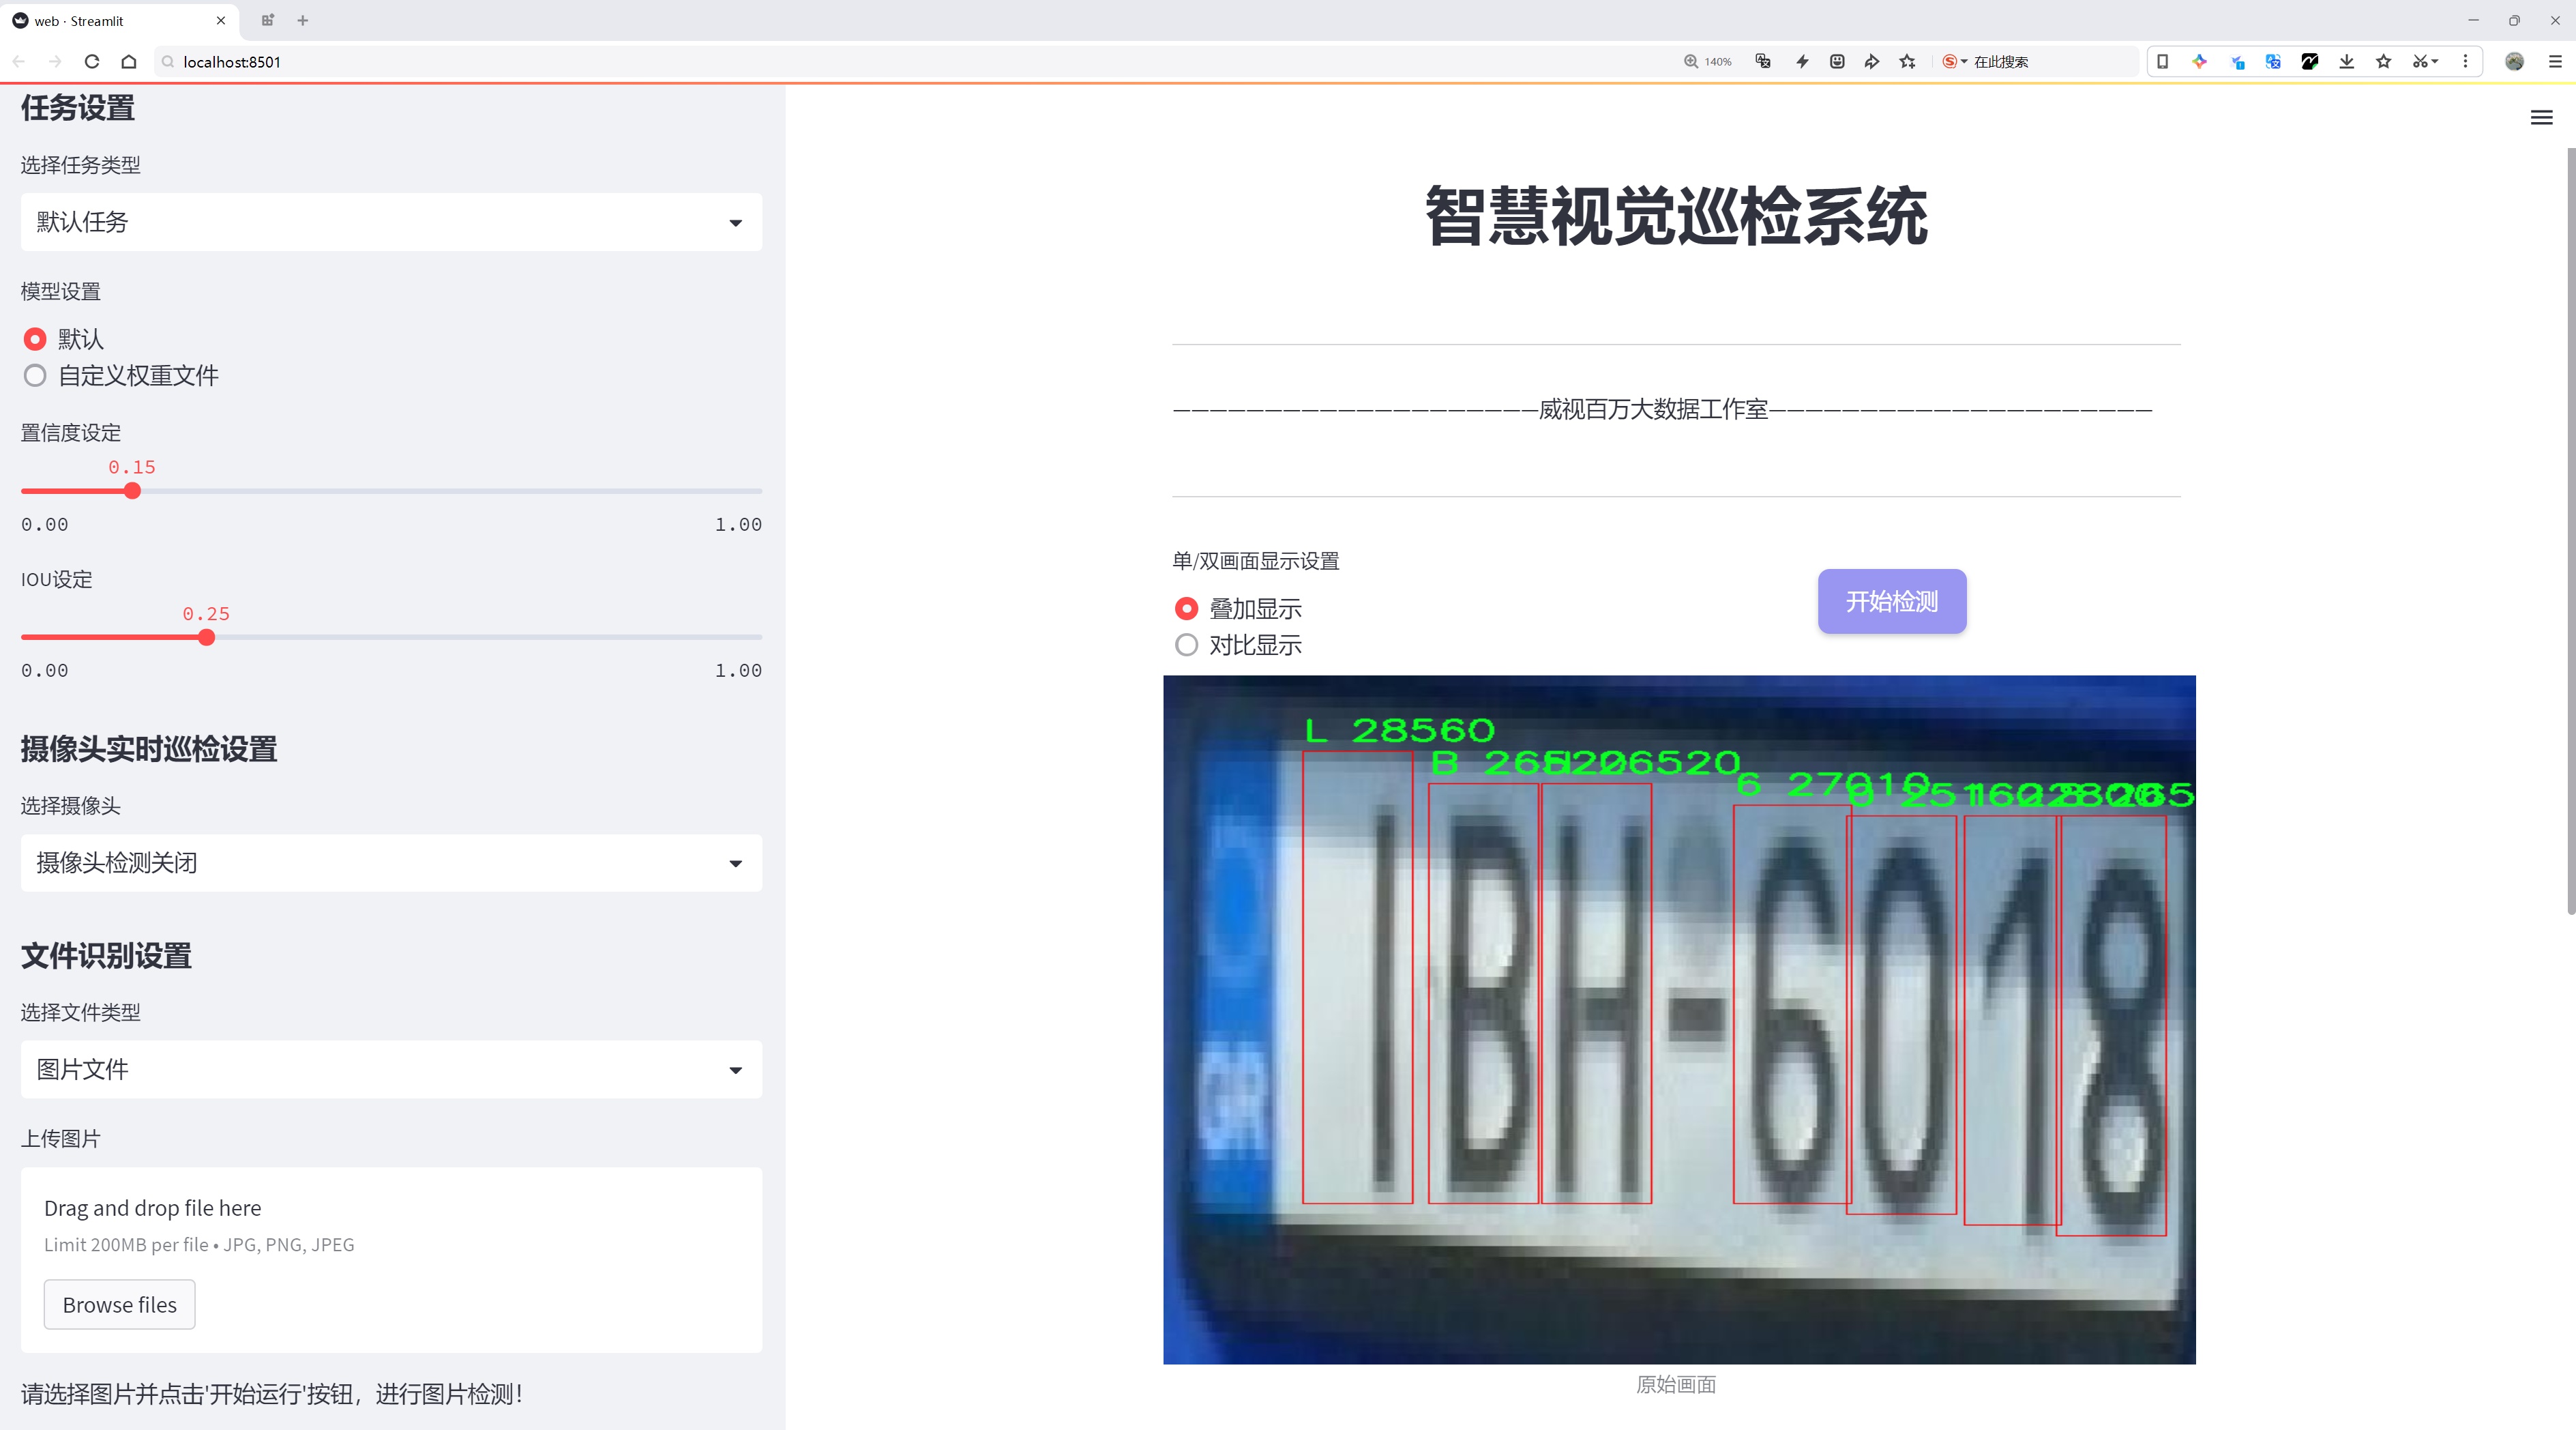Screen dimensions: 2576x1430
Task: Click the share arrow icon in address bar
Action: click(x=1871, y=62)
